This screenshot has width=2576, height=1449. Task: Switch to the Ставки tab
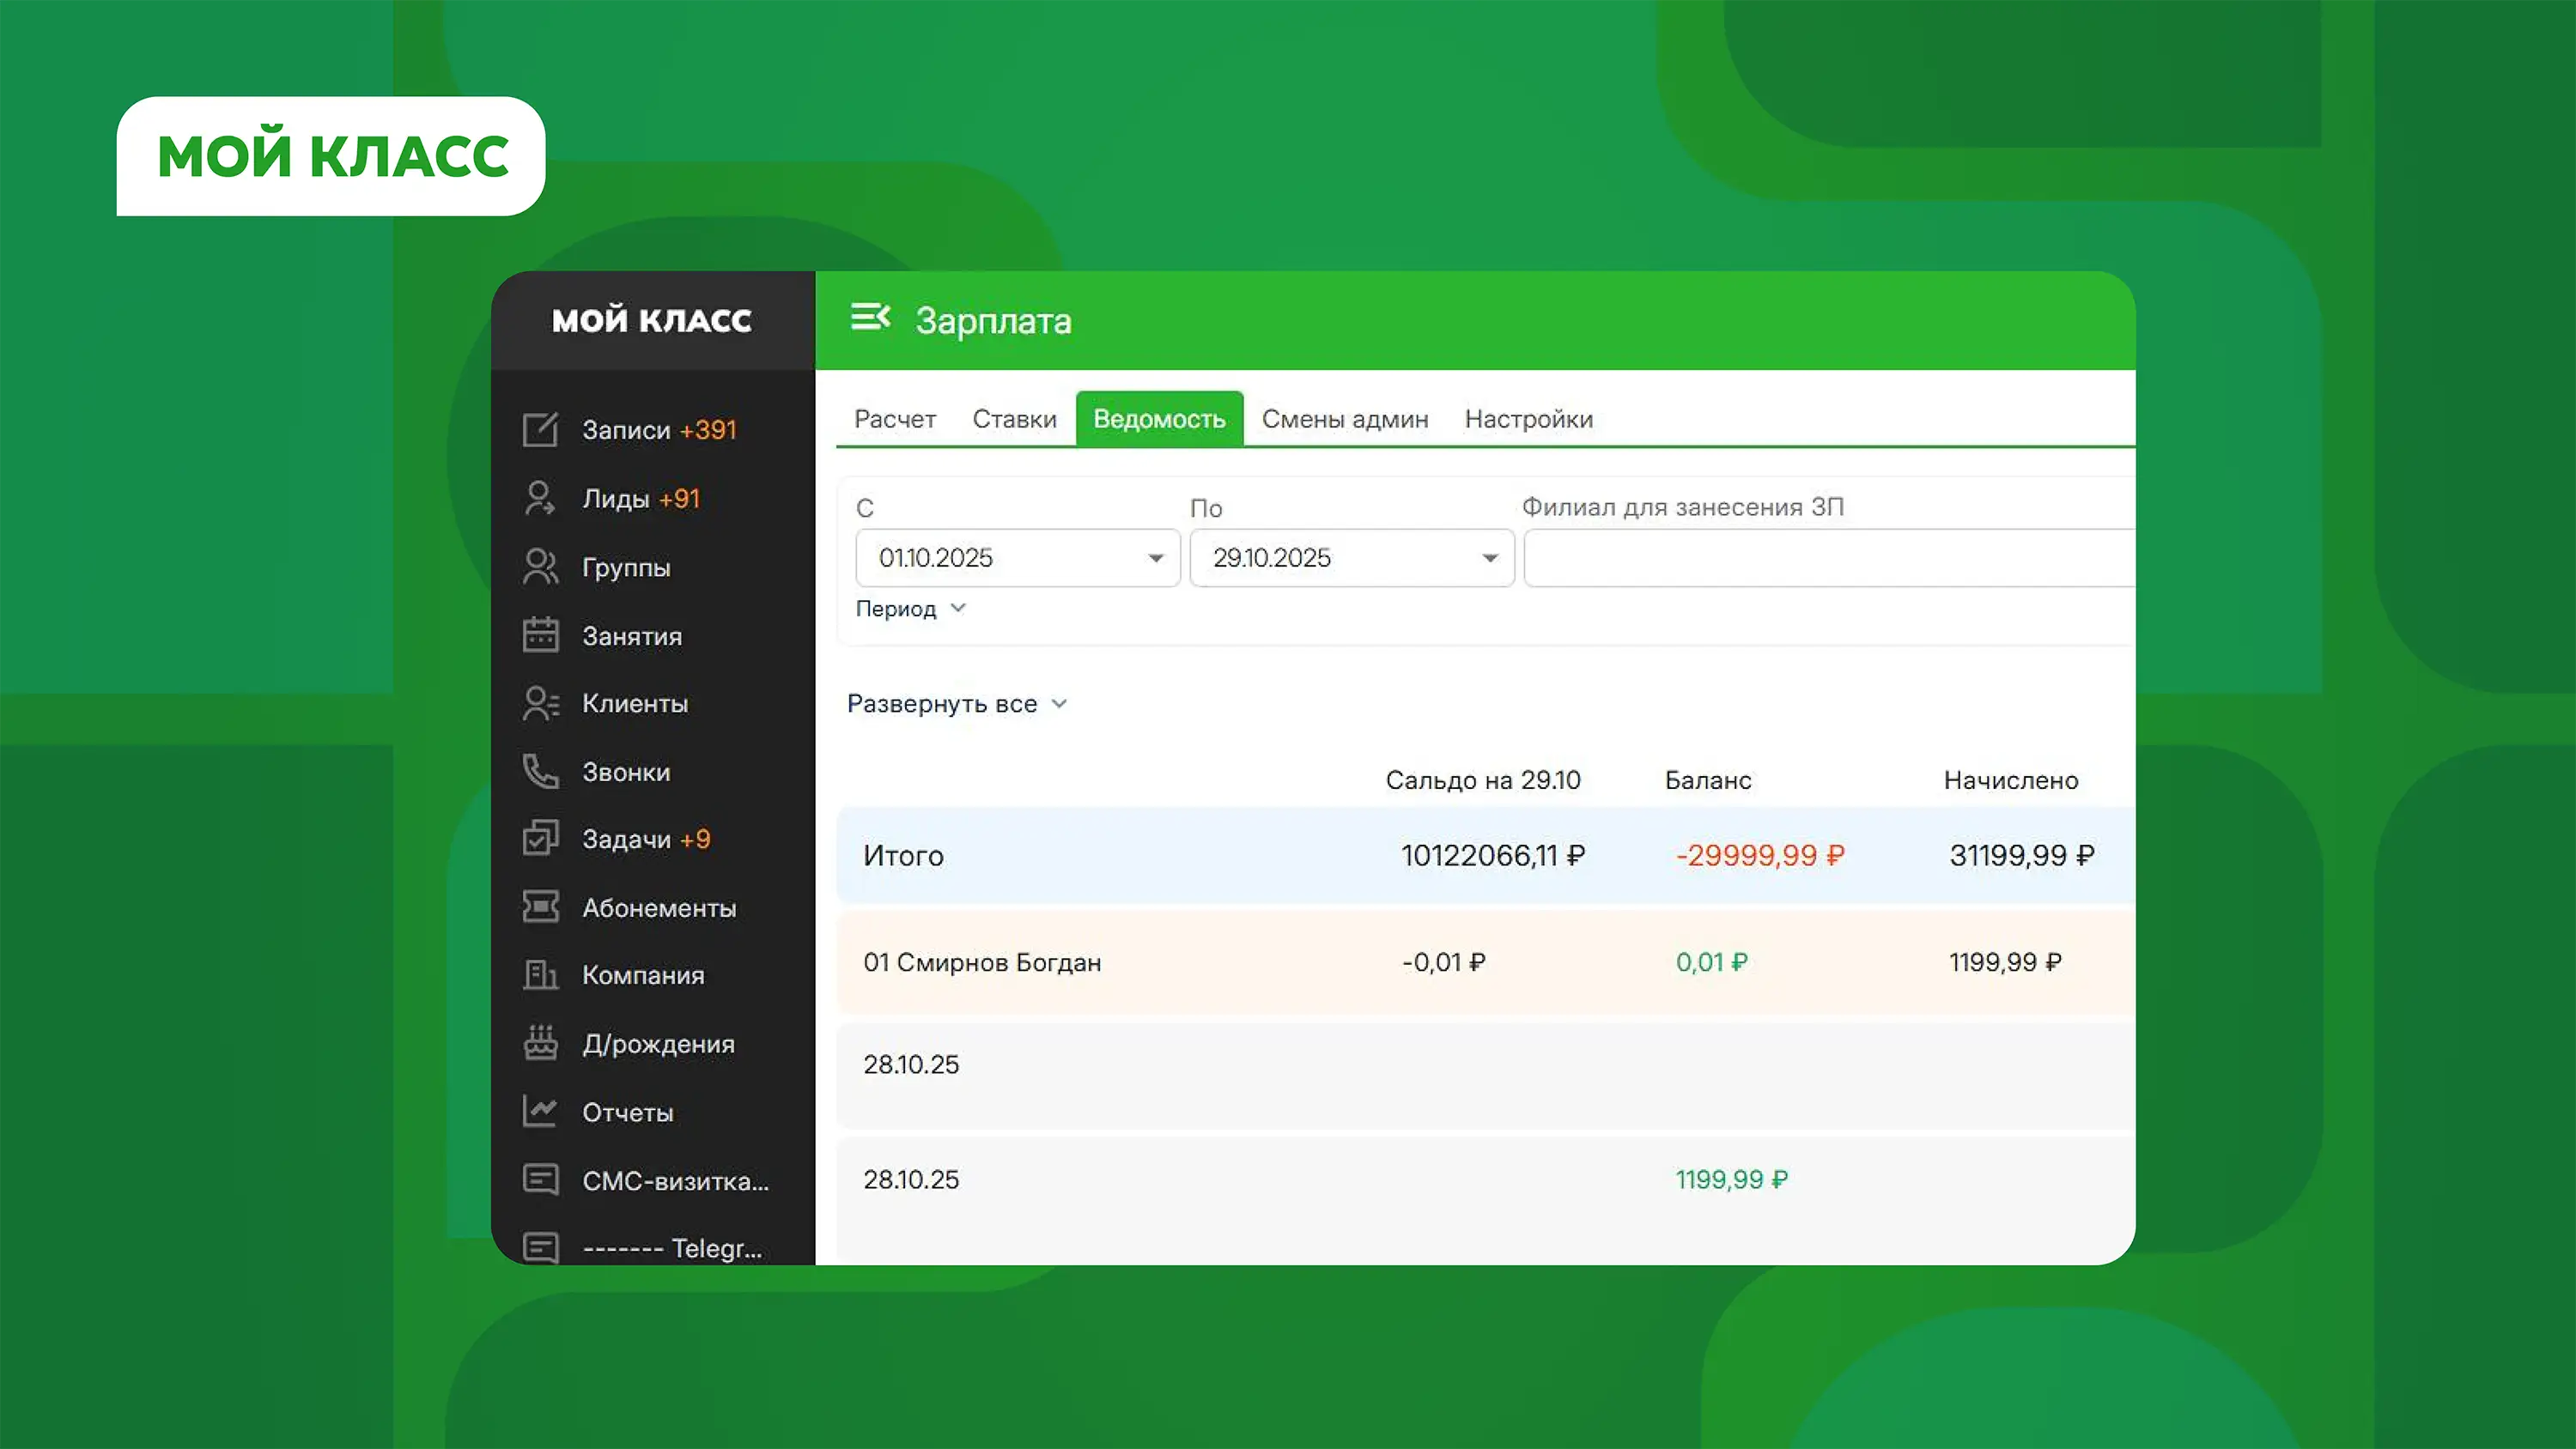pos(1013,419)
